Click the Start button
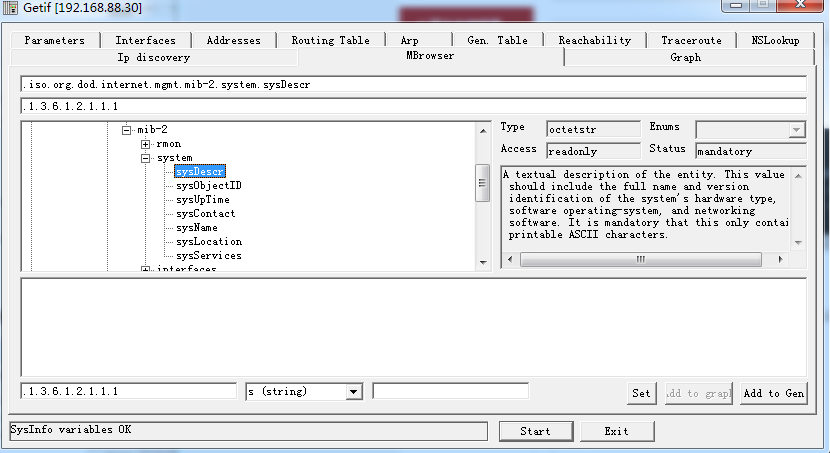This screenshot has height=453, width=830. click(536, 431)
